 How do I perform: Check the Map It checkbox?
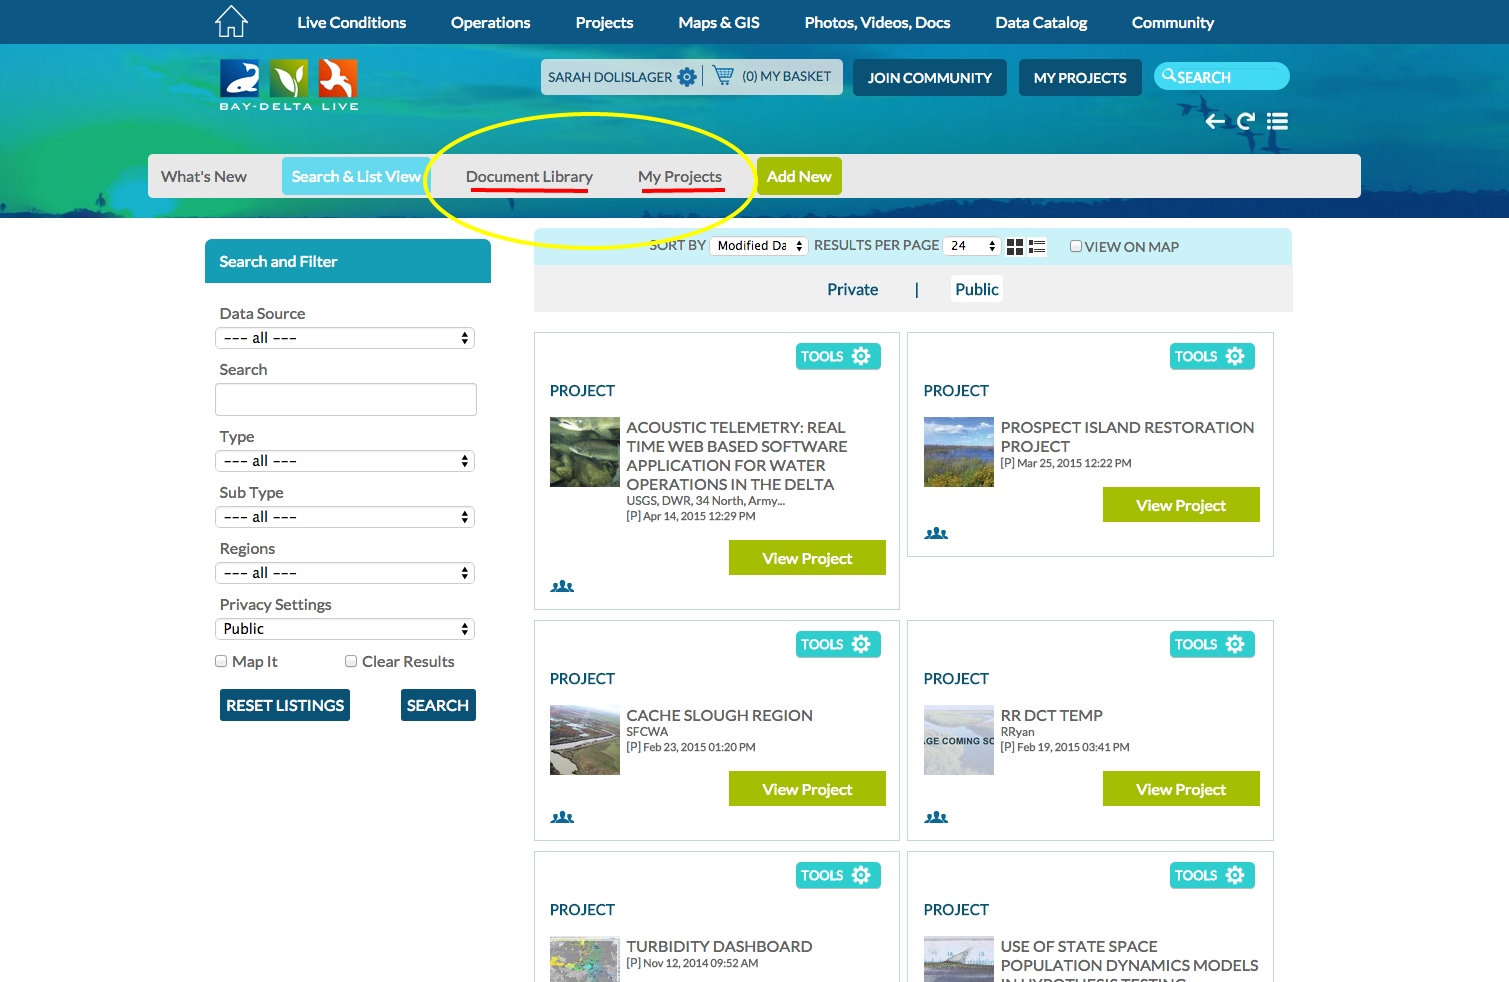(221, 661)
